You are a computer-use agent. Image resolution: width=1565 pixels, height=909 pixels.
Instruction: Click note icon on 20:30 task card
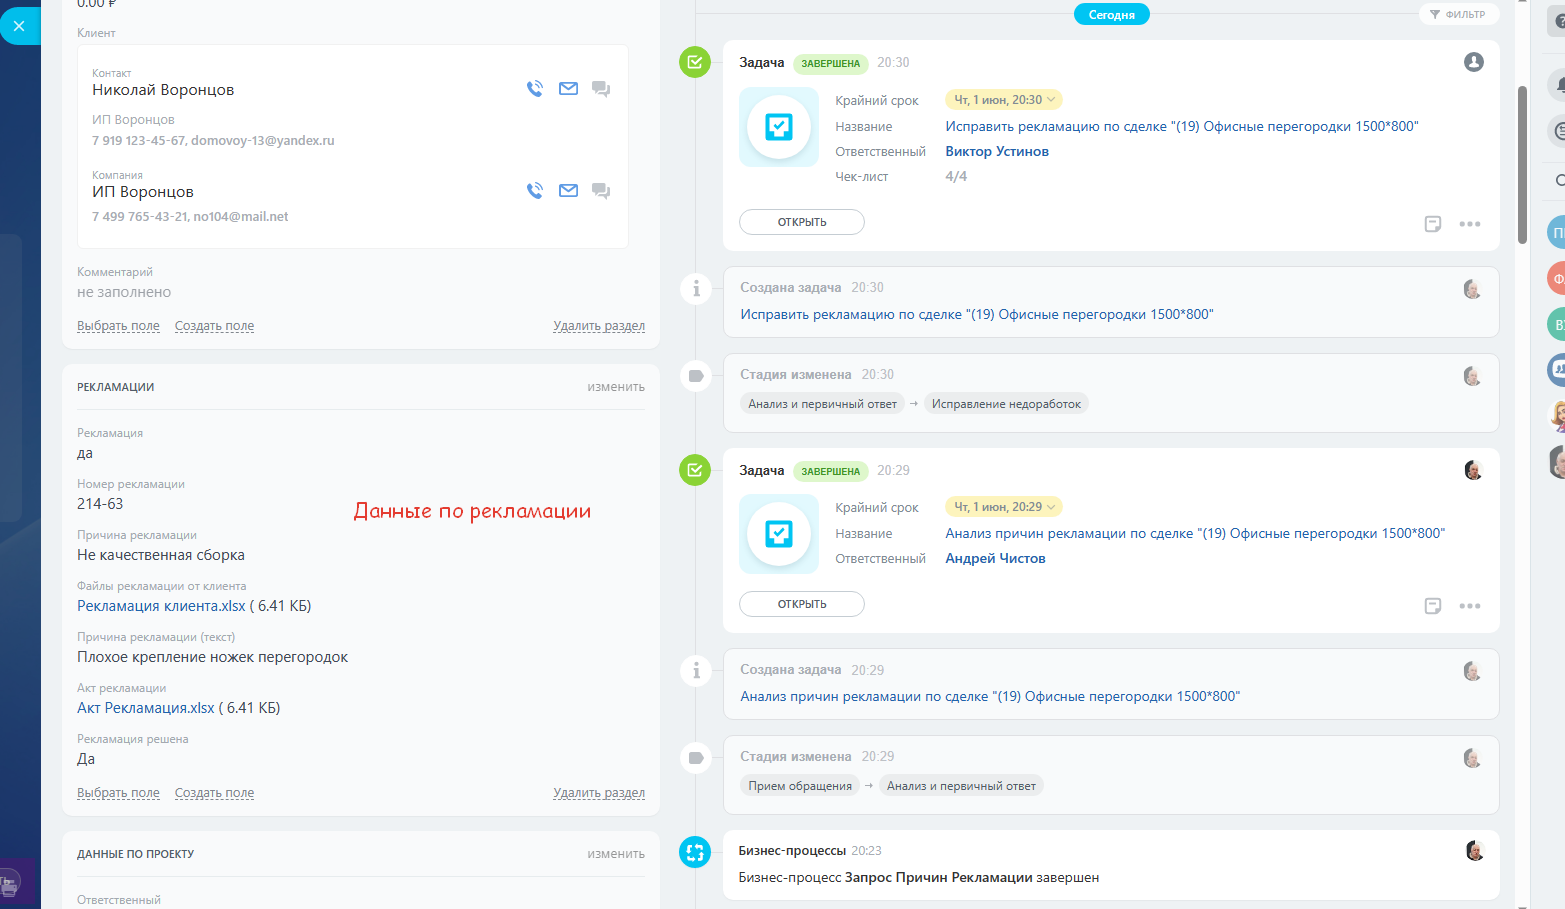1432,224
